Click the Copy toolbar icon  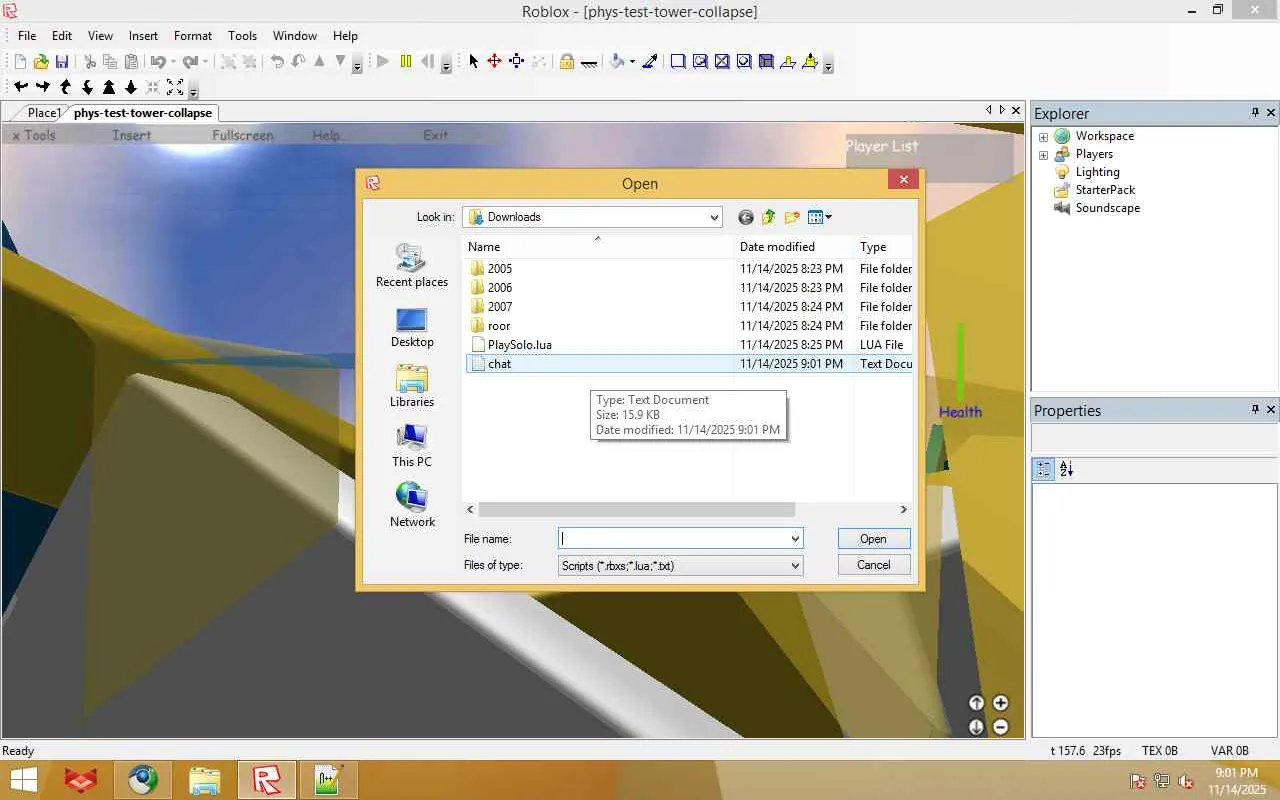(x=110, y=62)
